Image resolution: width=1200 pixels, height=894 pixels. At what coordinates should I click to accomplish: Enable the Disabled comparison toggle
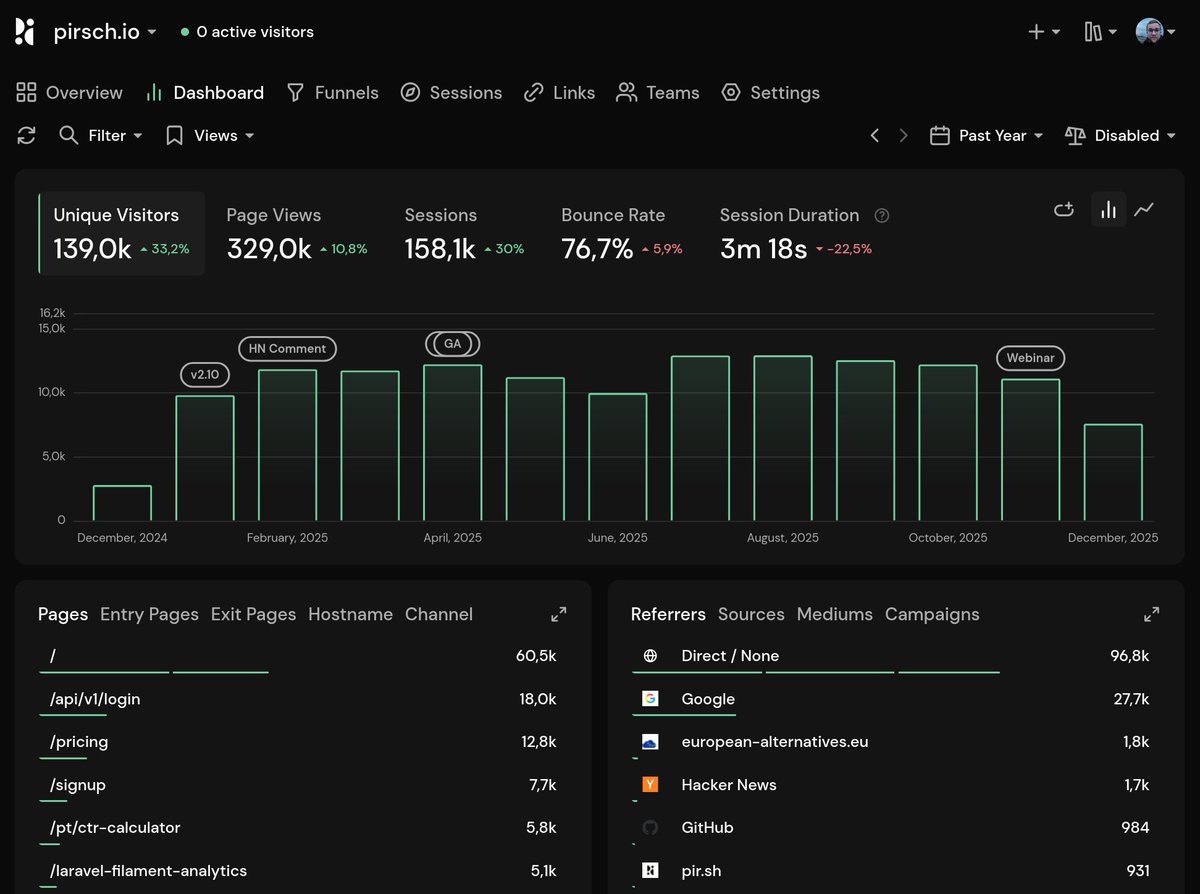click(x=1120, y=135)
